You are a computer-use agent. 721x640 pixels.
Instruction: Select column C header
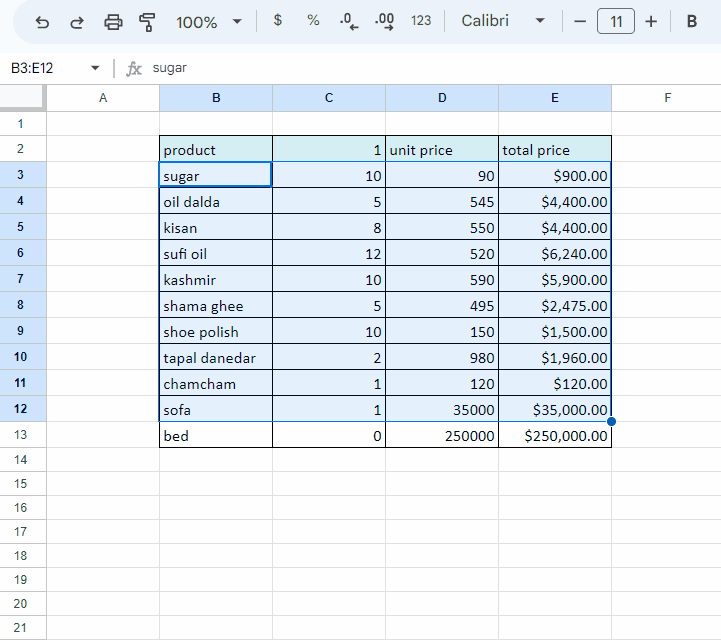tap(329, 98)
